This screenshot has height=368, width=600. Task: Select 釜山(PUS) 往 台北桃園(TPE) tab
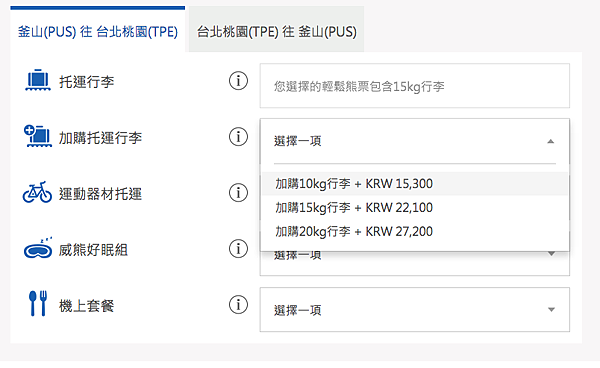(x=98, y=29)
